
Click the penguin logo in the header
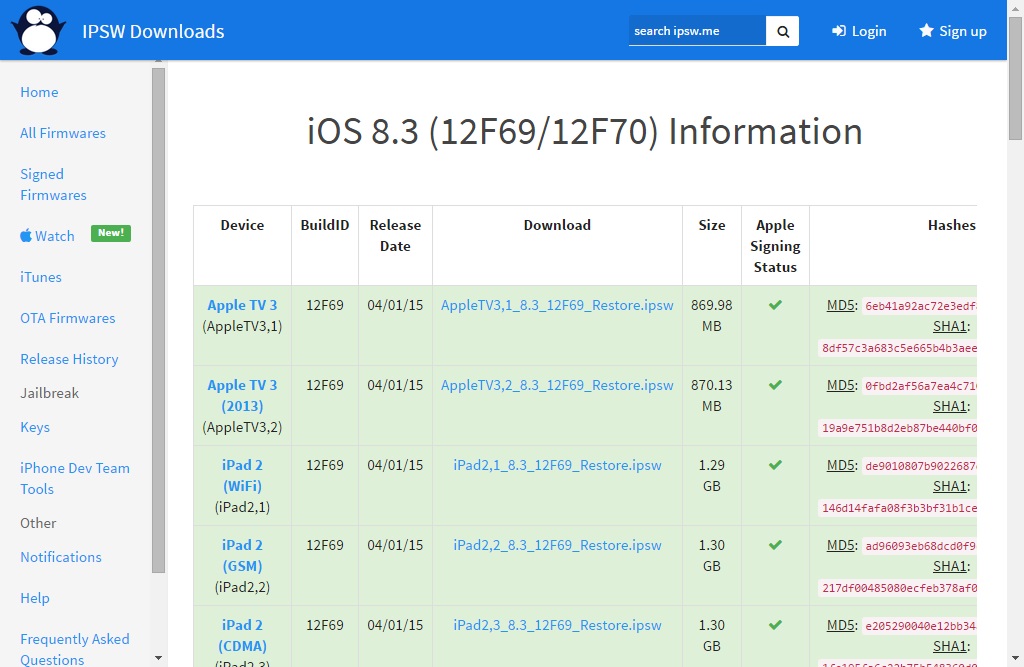point(38,30)
